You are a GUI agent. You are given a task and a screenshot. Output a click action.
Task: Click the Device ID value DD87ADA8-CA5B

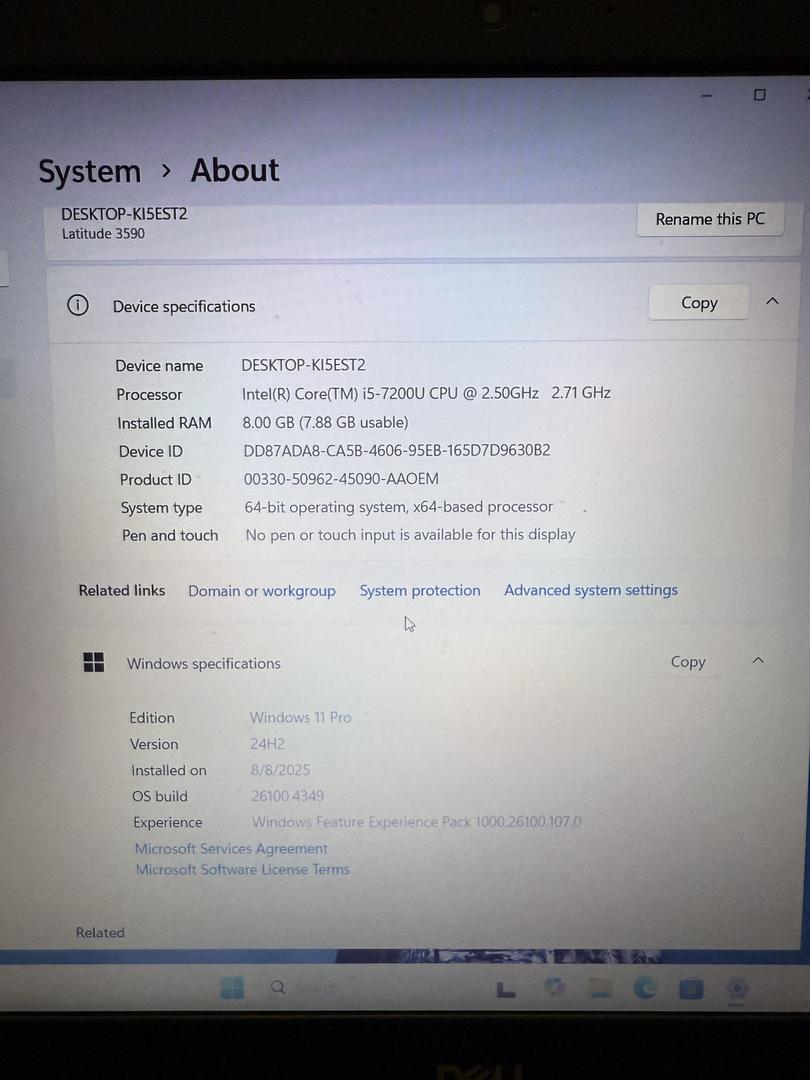[x=397, y=450]
